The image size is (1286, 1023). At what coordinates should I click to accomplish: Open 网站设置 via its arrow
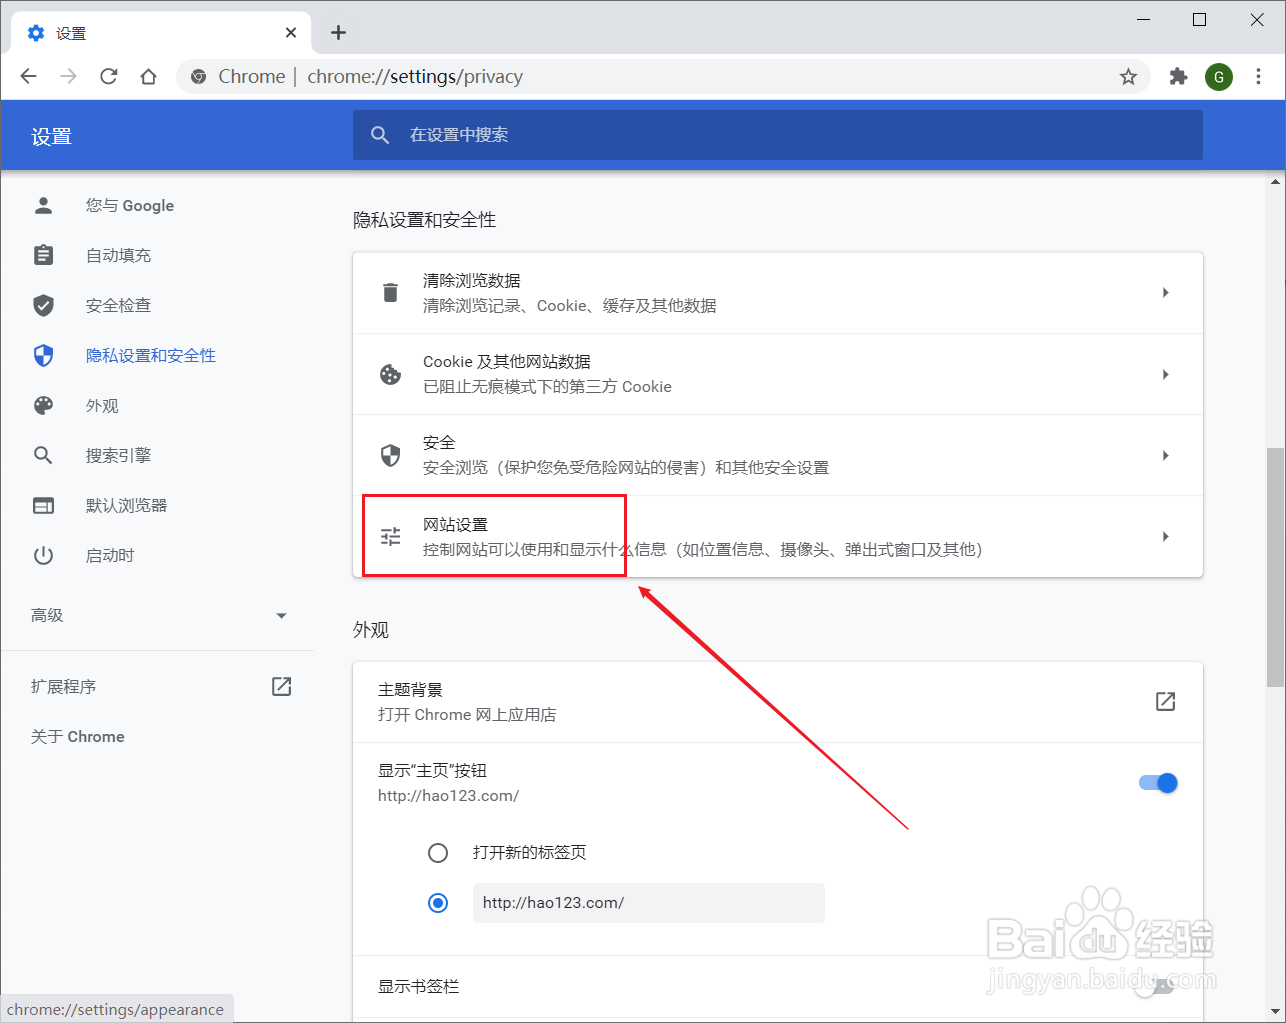pyautogui.click(x=1165, y=536)
